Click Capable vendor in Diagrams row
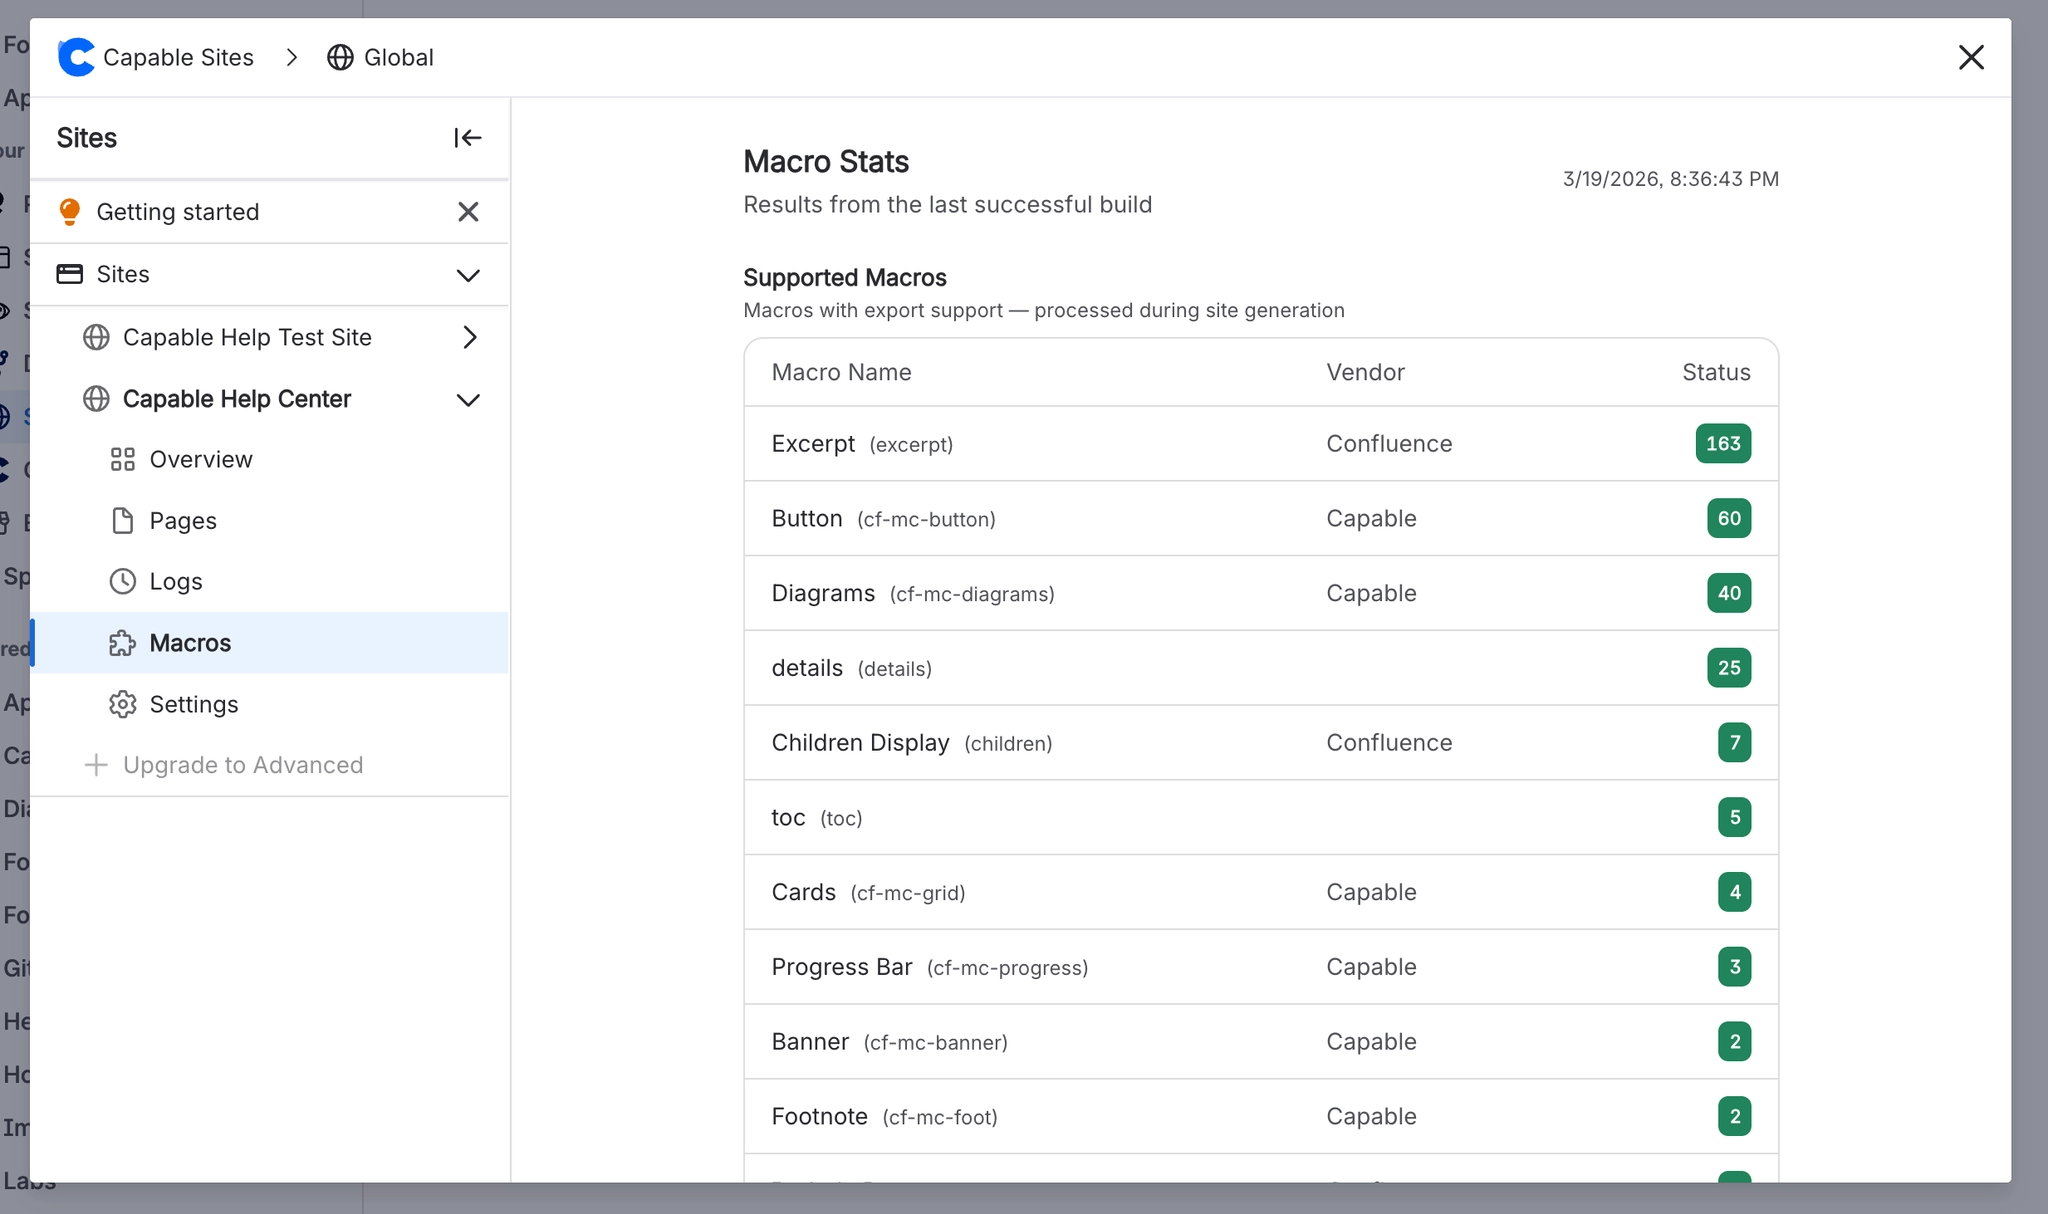The width and height of the screenshot is (2048, 1214). [1371, 593]
